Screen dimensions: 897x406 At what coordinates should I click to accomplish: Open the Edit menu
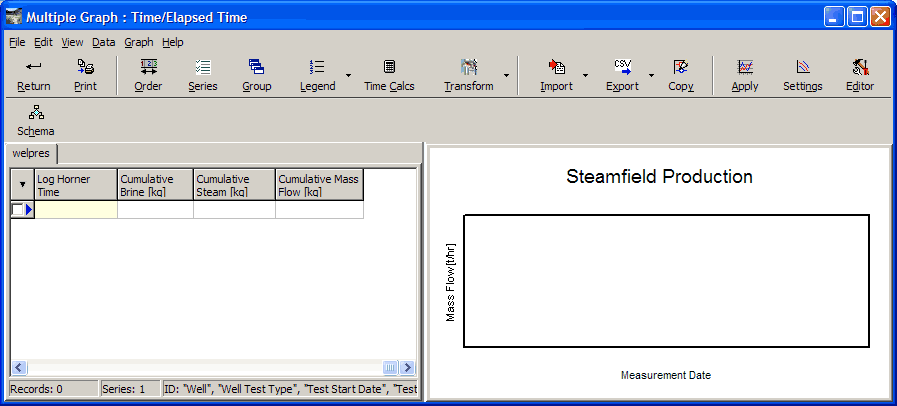click(43, 42)
